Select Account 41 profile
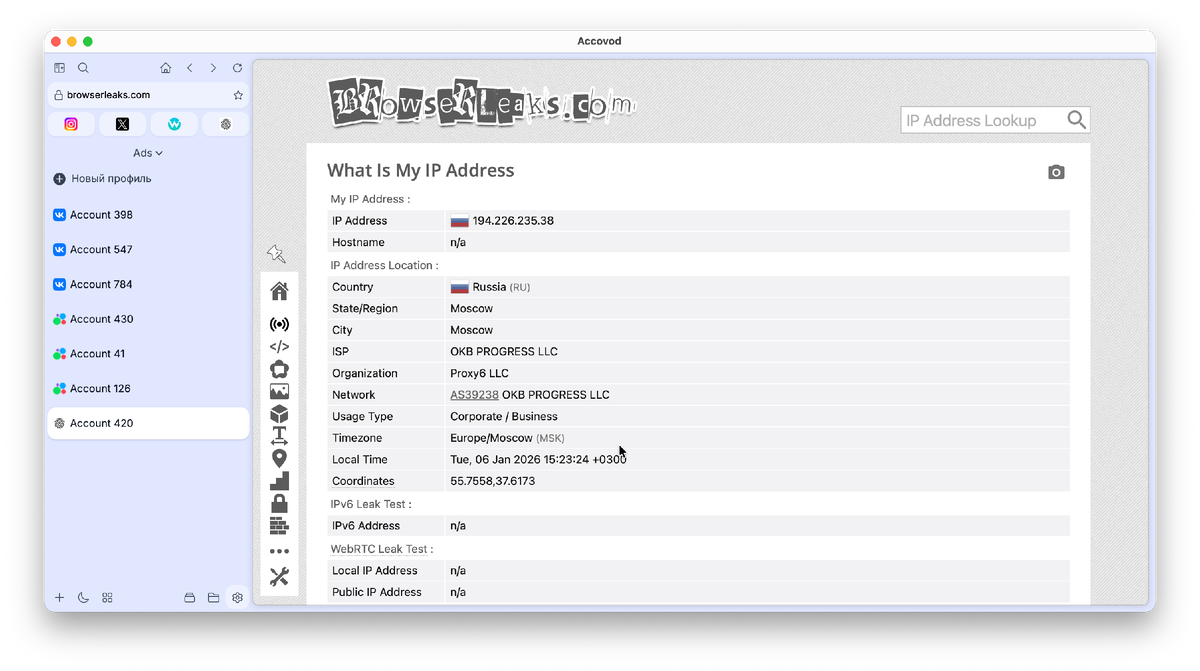1200x671 pixels. tap(148, 354)
